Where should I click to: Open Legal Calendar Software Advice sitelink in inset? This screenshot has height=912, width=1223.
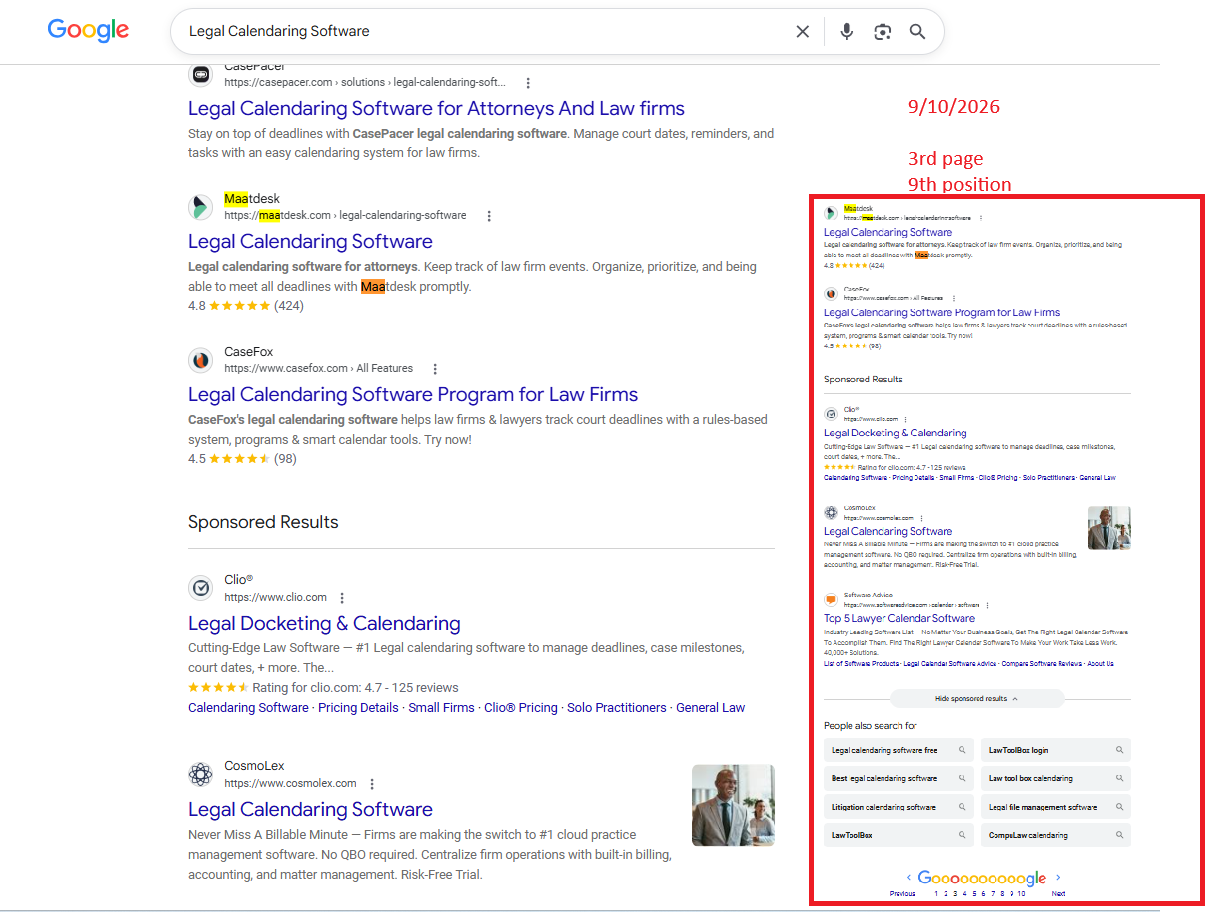[x=950, y=664]
